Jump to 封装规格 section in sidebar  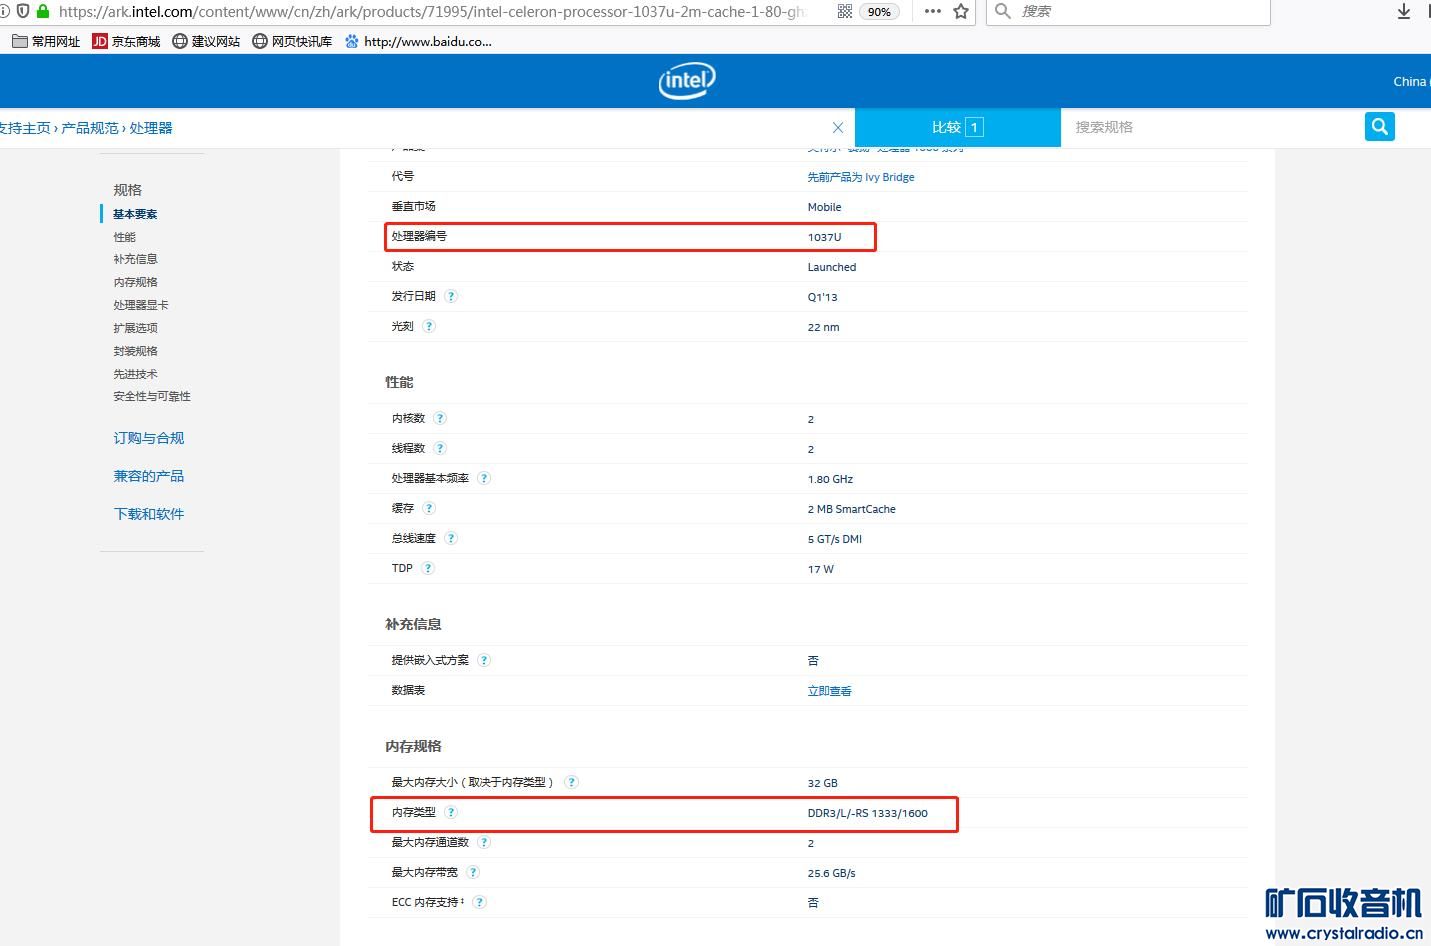135,351
